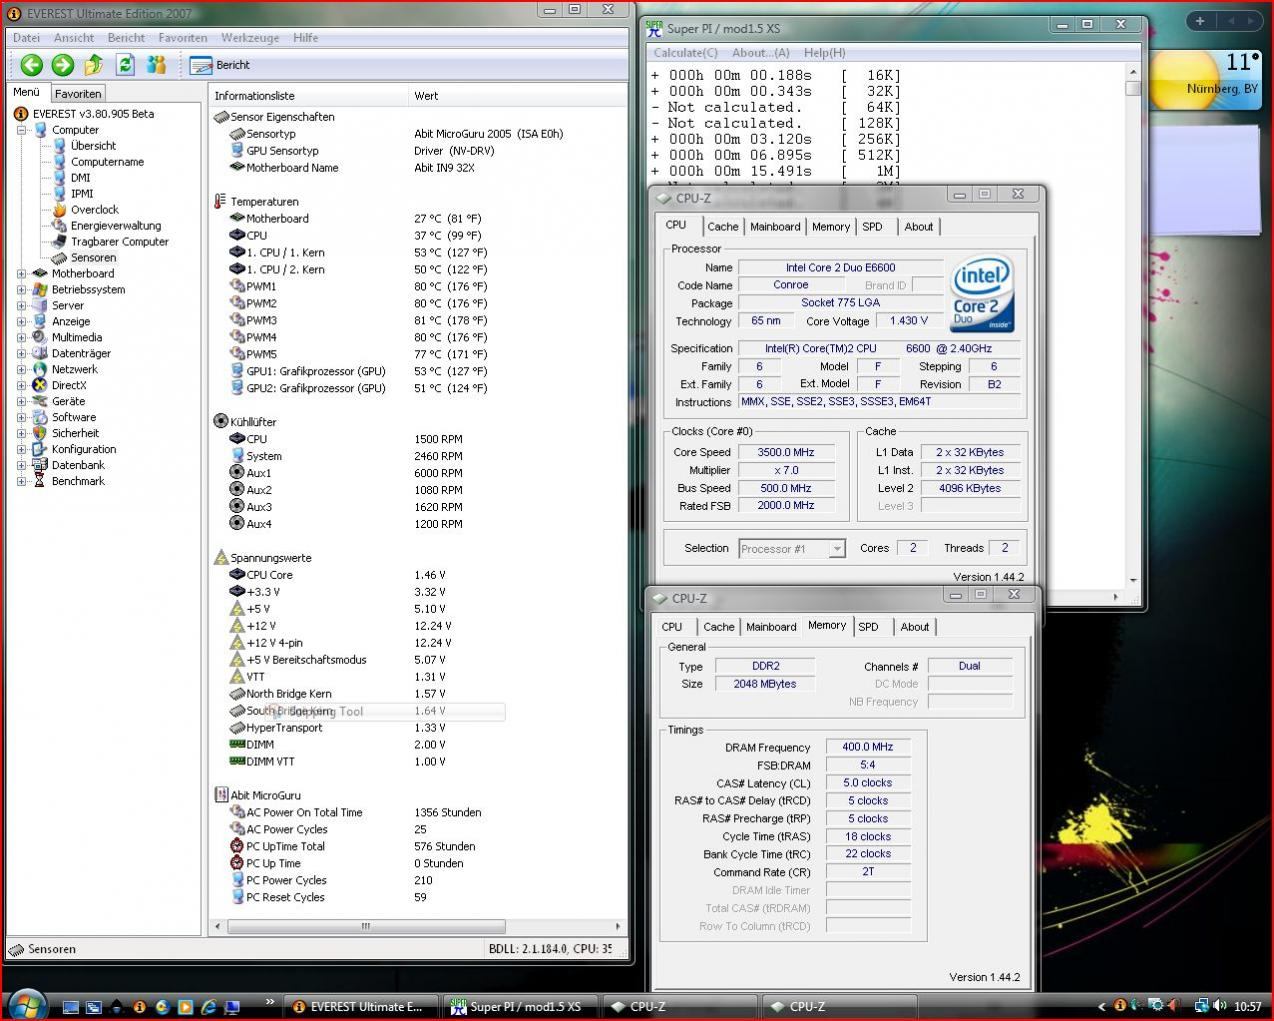Switch to the Menü tab in EVEREST sidebar
Screen dimensions: 1274x1021
coord(27,92)
